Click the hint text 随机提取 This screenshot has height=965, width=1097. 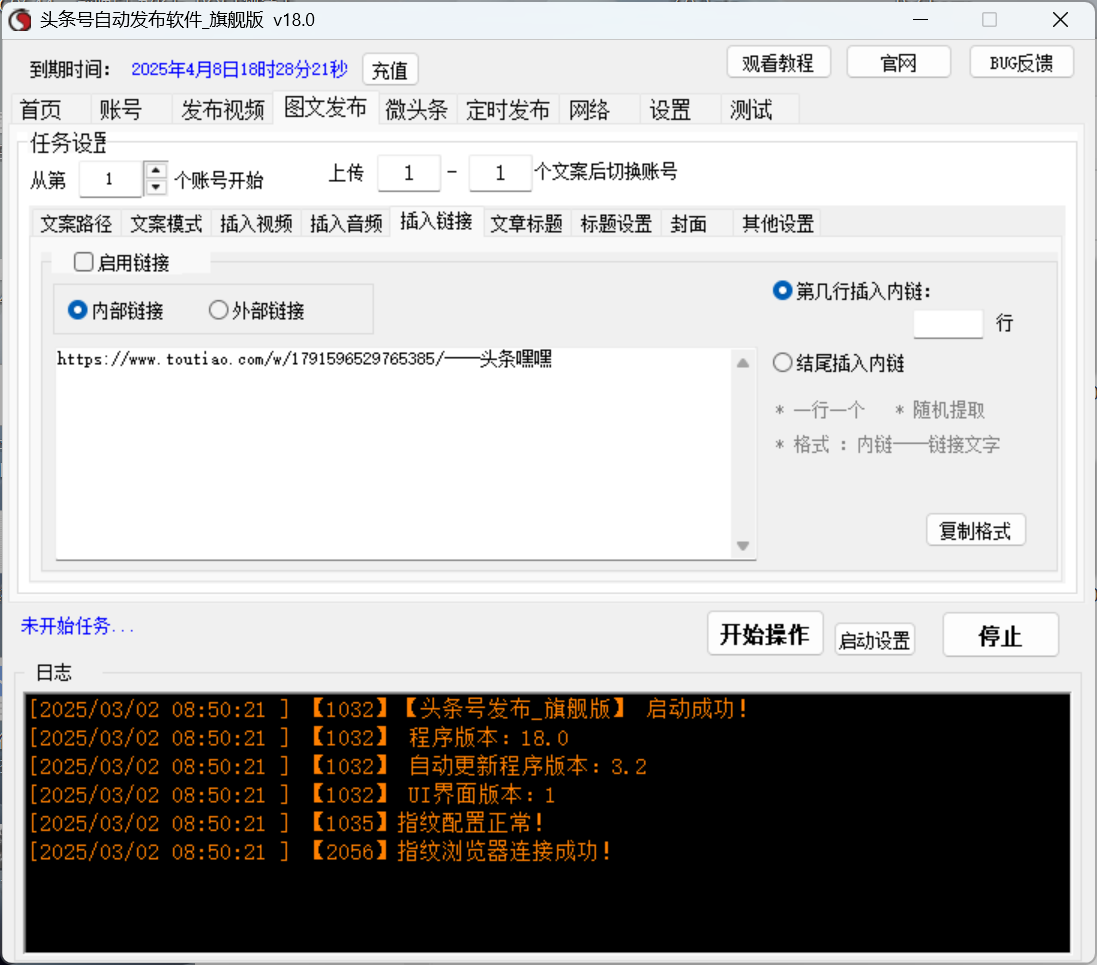pyautogui.click(x=940, y=410)
